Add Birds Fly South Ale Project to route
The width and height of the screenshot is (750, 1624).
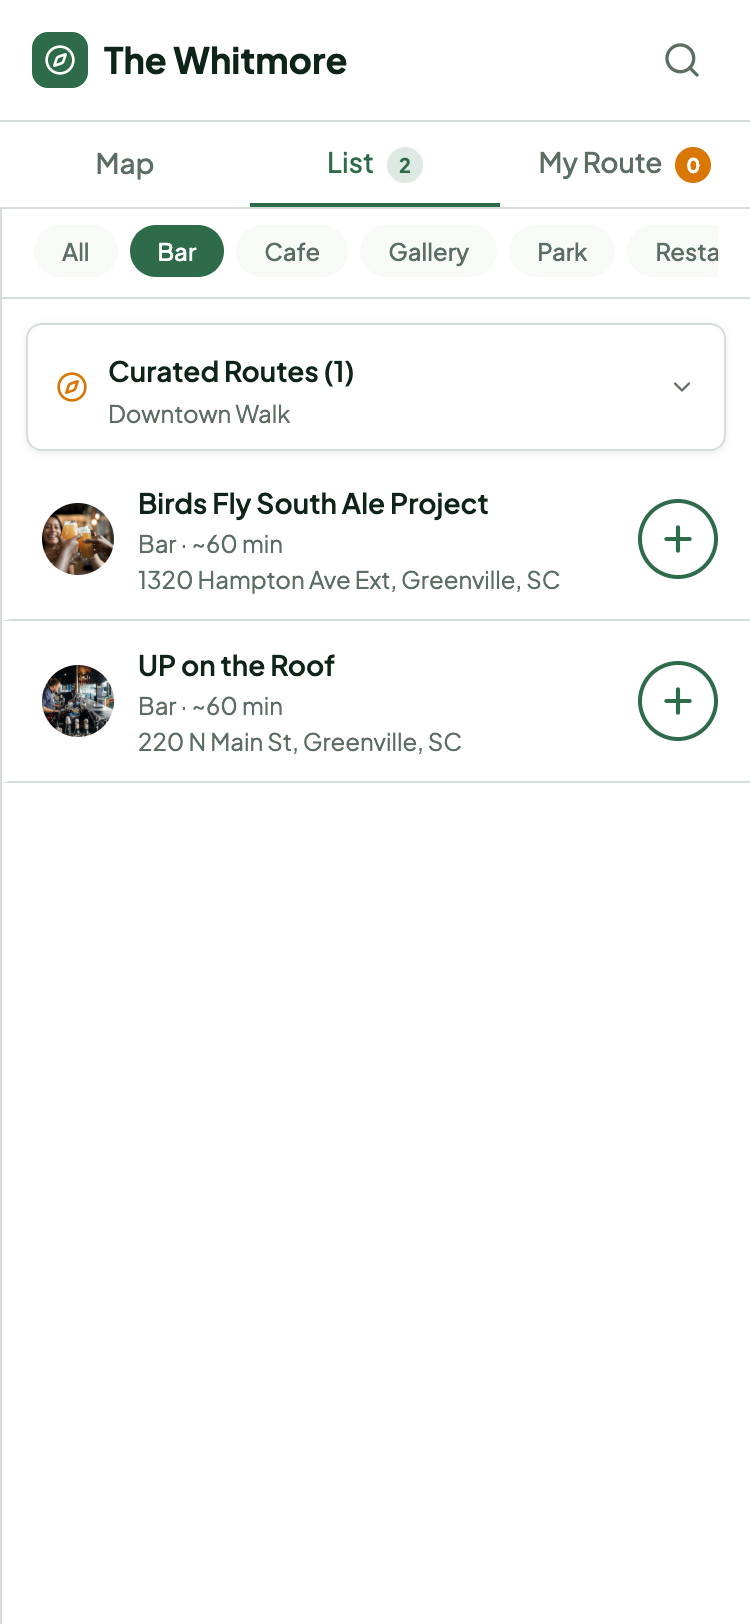677,539
